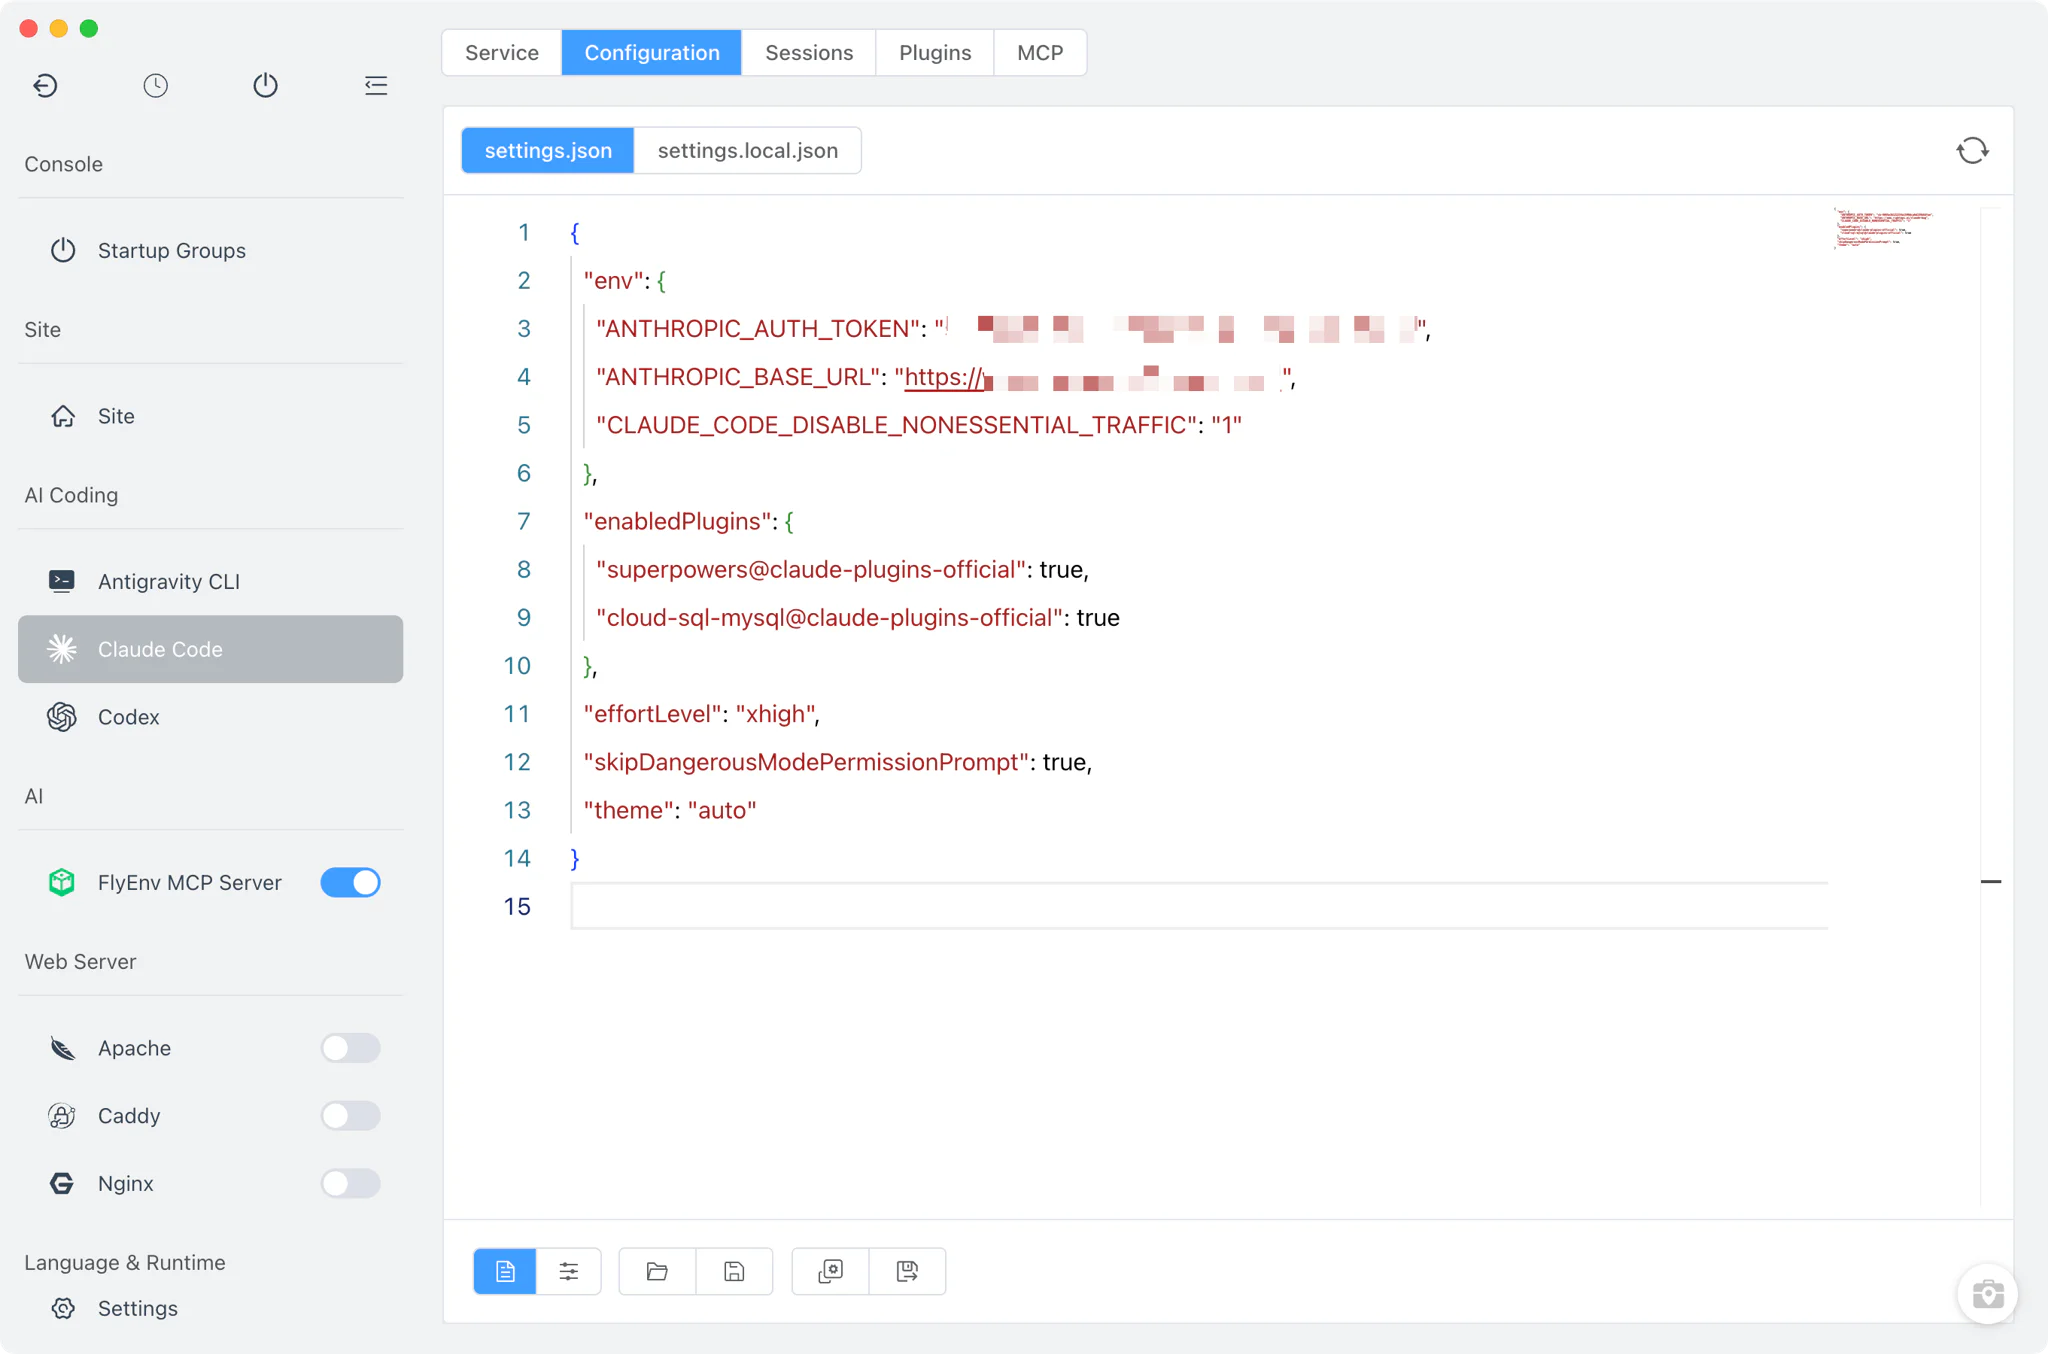
Task: Click line number 7 in gutter
Action: (x=523, y=521)
